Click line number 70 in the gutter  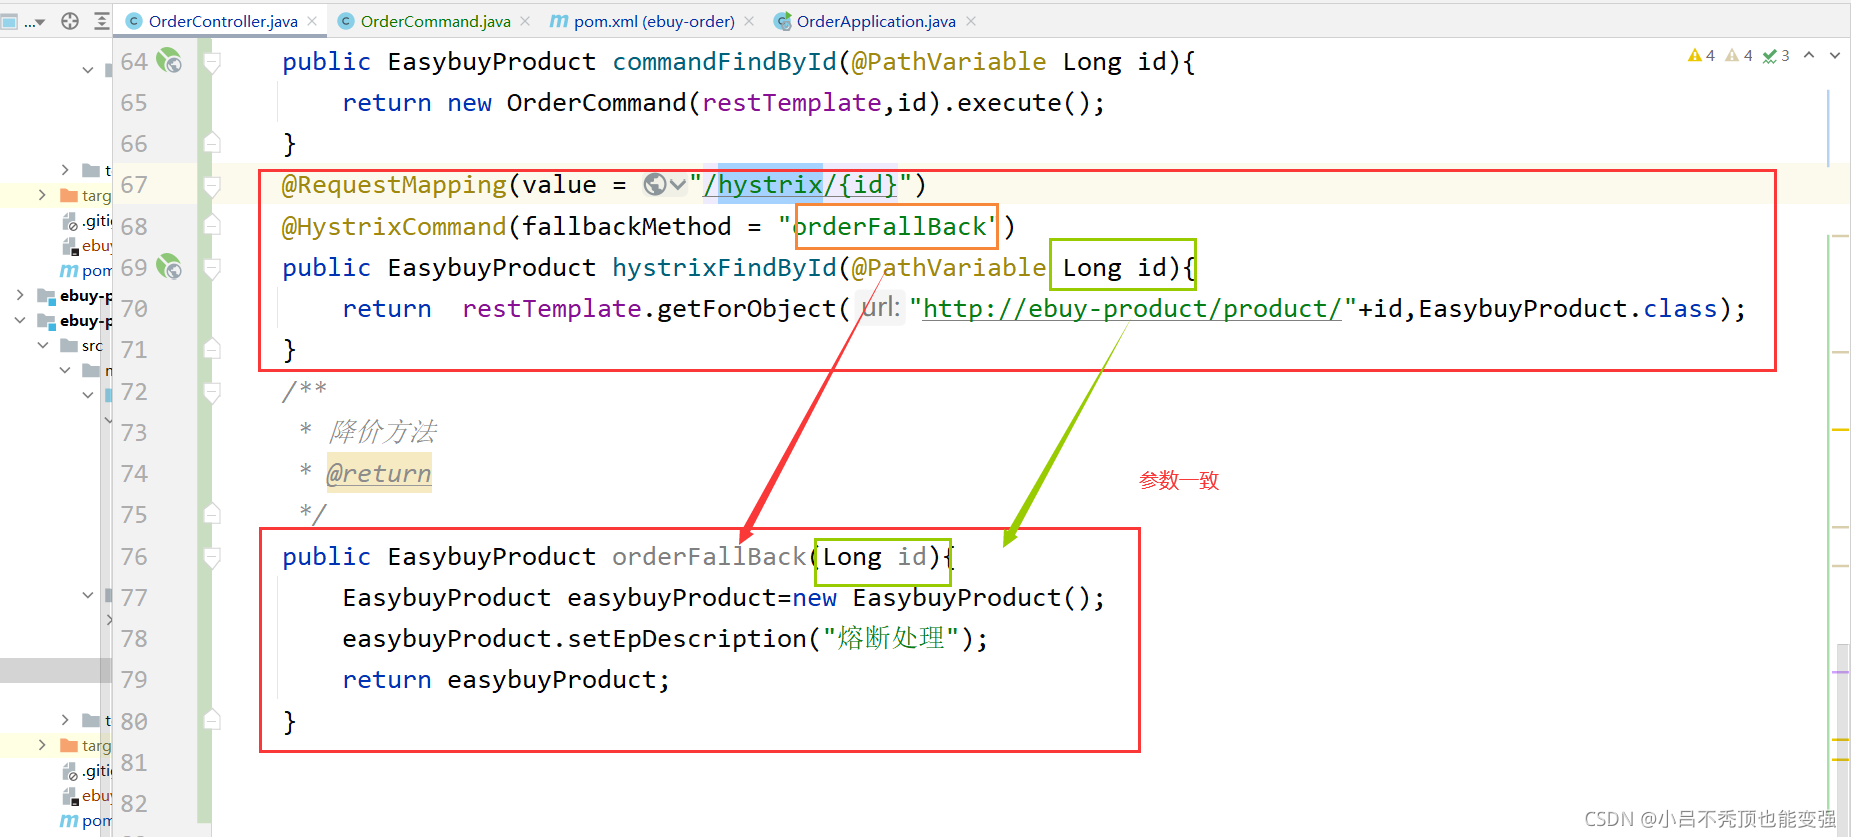[134, 309]
